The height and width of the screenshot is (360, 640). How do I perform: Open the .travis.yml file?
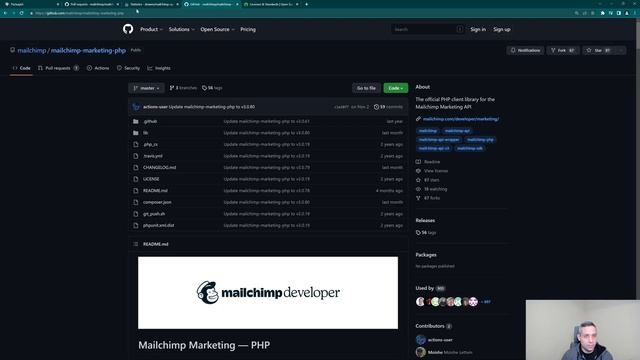153,156
